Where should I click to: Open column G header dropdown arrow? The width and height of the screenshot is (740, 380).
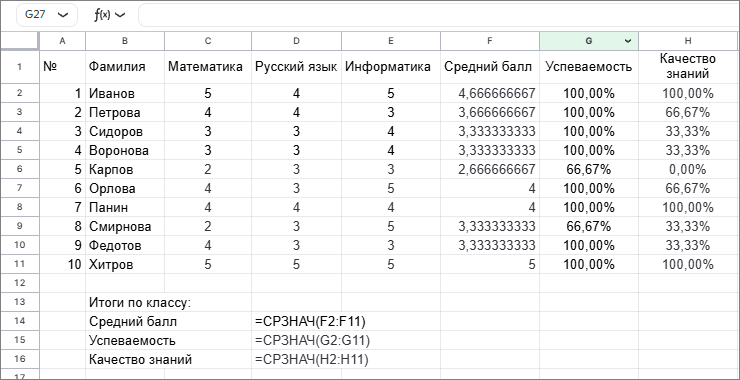[628, 41]
